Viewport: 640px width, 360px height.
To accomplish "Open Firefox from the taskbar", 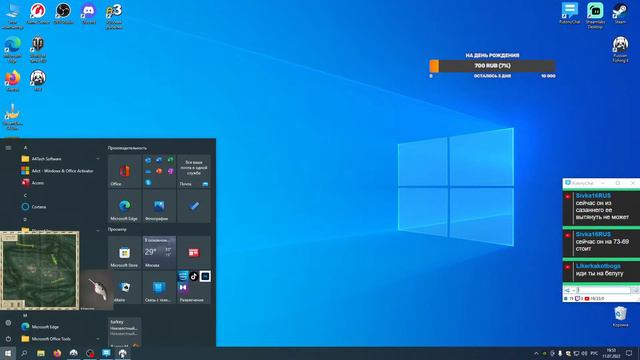I will (x=57, y=353).
